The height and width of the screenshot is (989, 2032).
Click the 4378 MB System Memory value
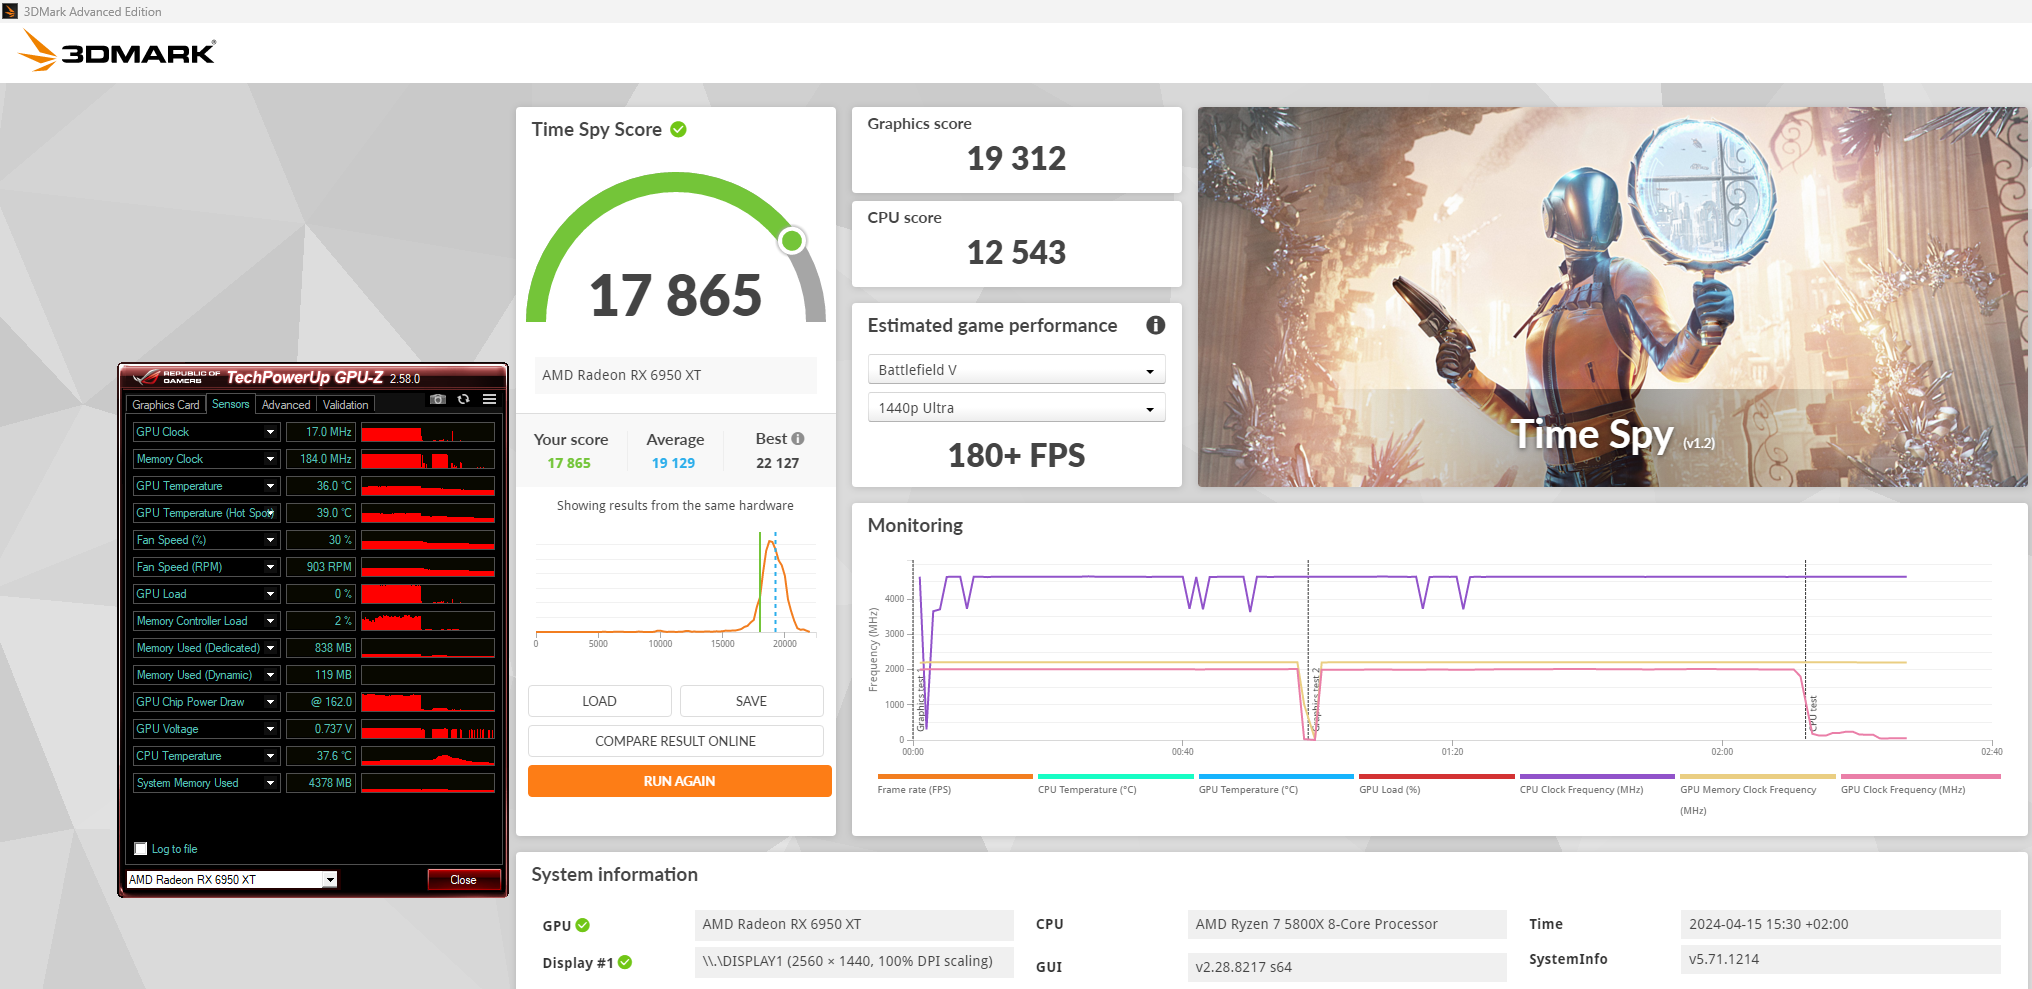point(321,783)
